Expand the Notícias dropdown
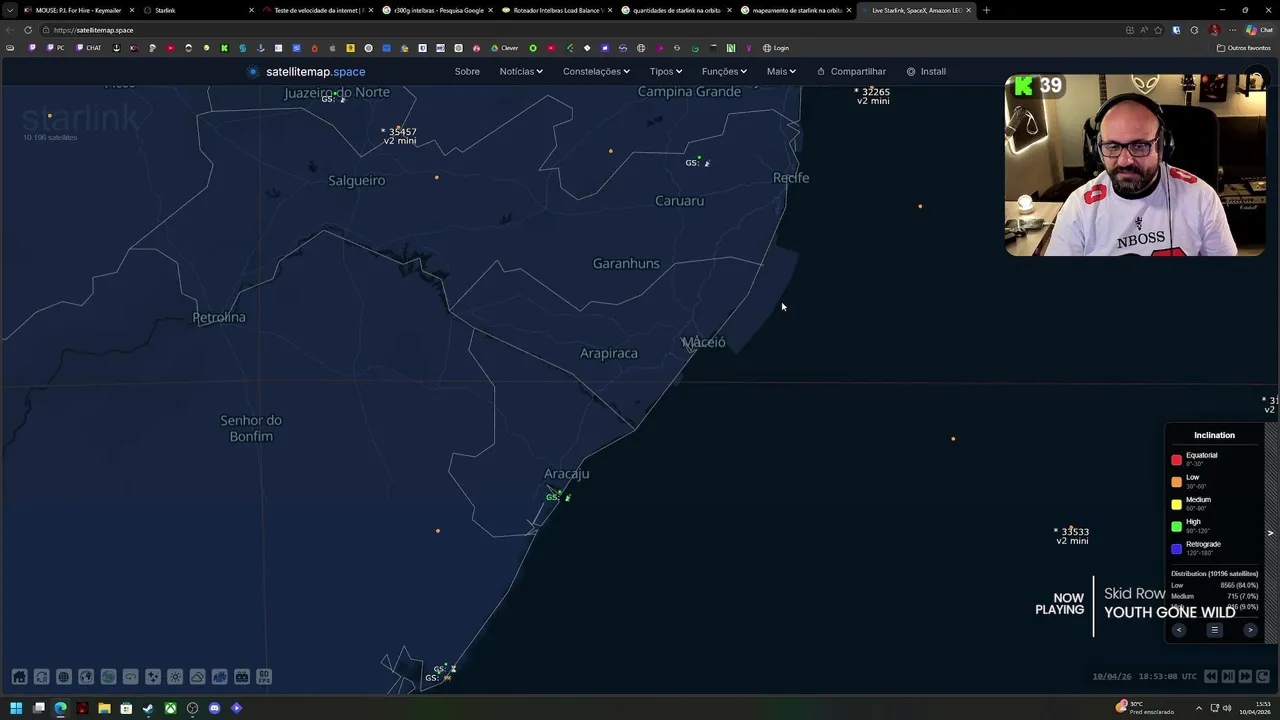 (x=521, y=72)
